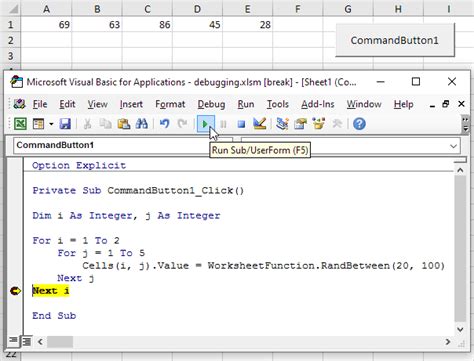Click the code window scroll up arrow

(460, 170)
